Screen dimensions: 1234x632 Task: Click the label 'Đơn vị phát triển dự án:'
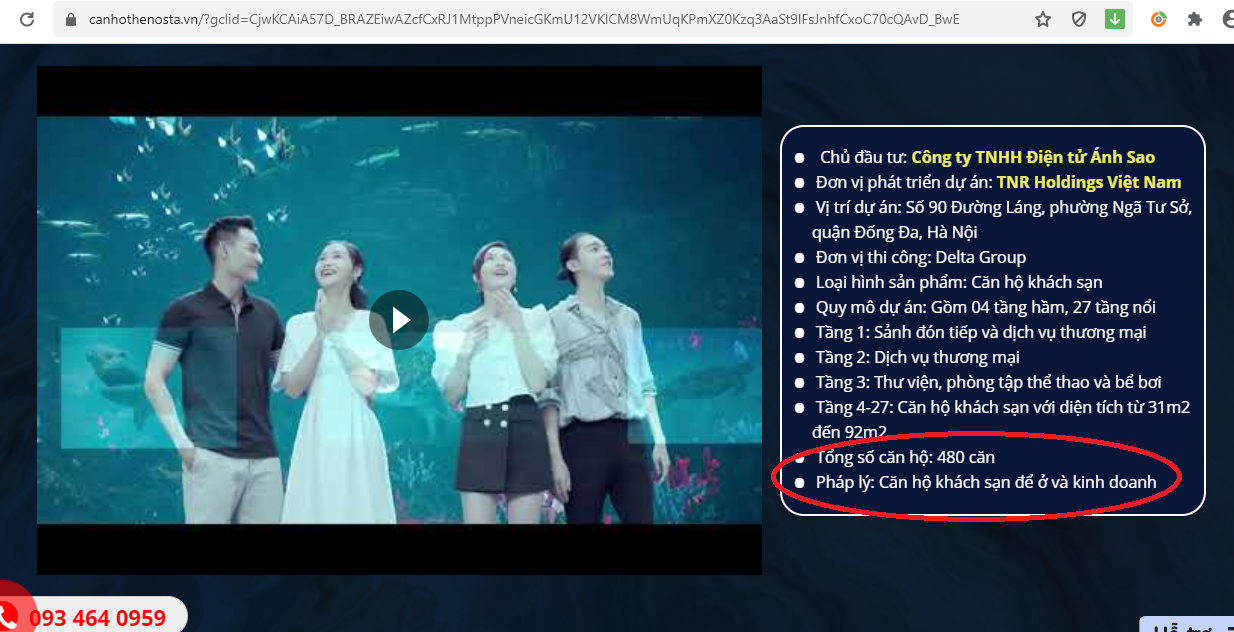point(904,182)
